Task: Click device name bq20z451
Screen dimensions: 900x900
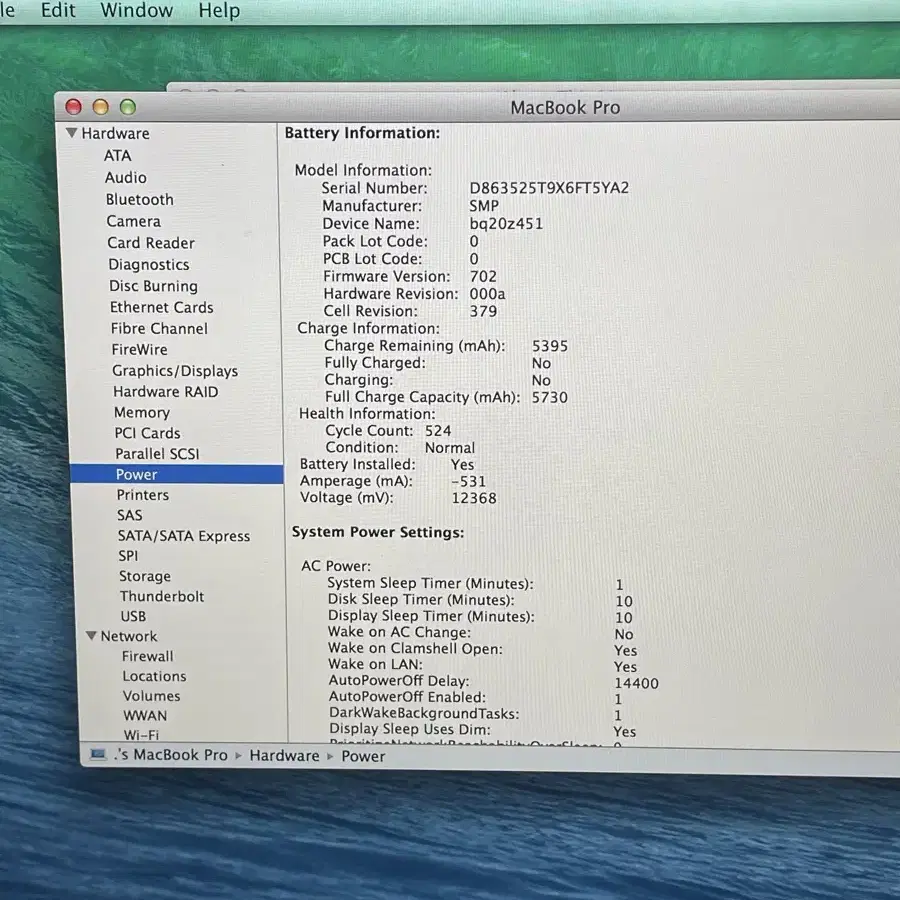Action: [506, 223]
